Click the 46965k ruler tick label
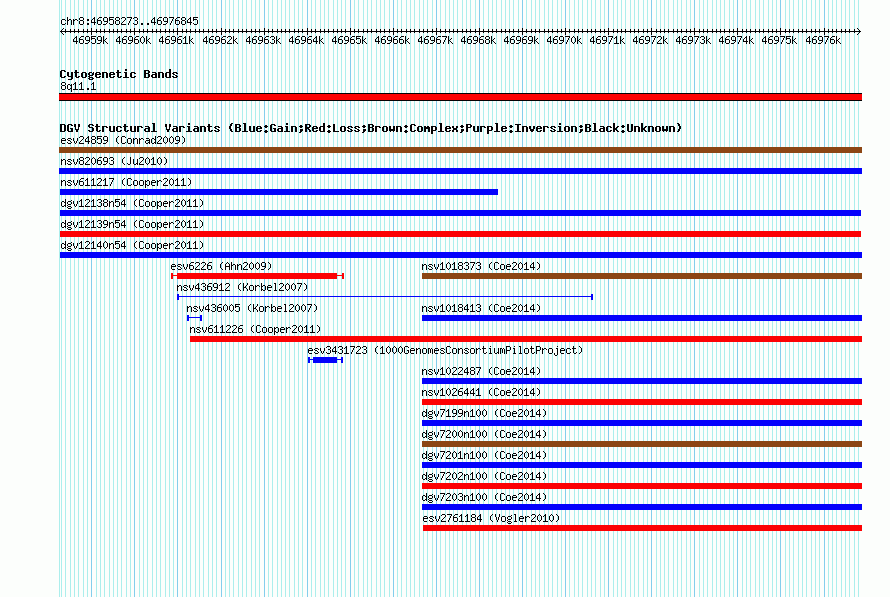The image size is (890, 597). click(x=349, y=40)
